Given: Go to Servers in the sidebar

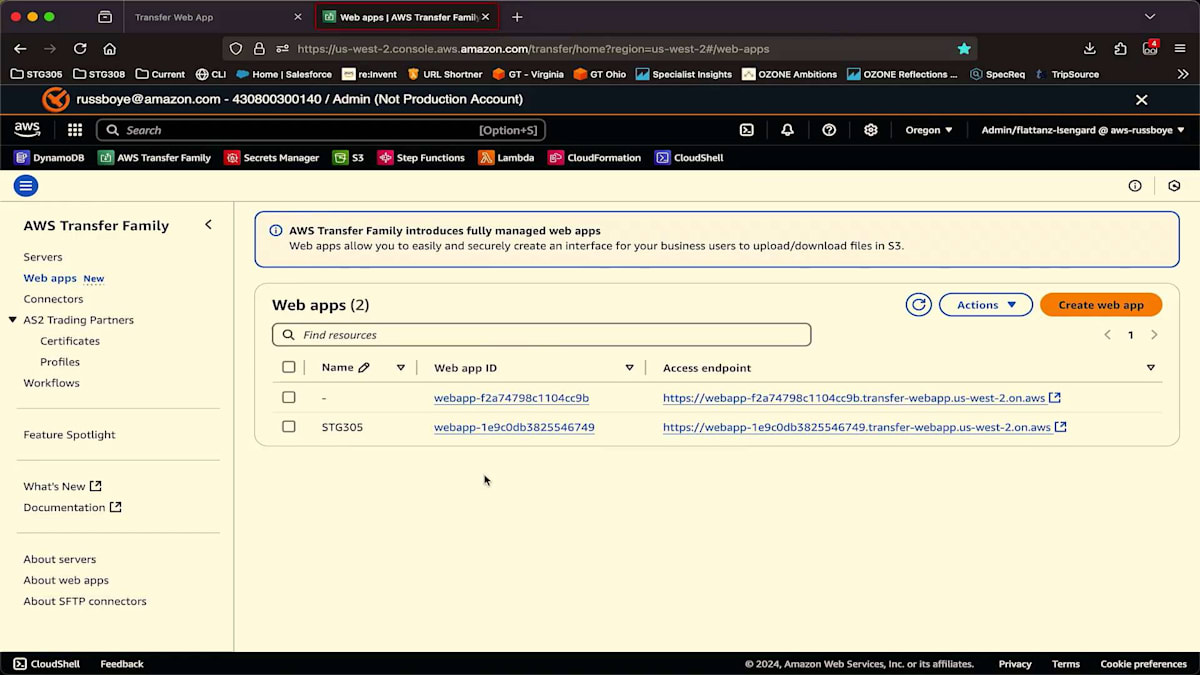Looking at the screenshot, I should click(43, 257).
